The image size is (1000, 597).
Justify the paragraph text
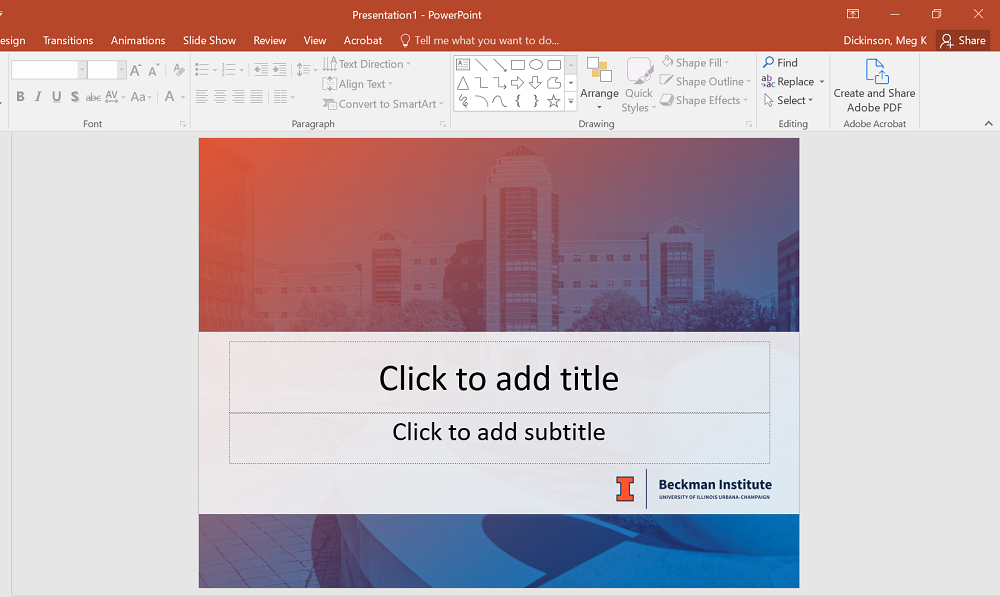pyautogui.click(x=256, y=97)
